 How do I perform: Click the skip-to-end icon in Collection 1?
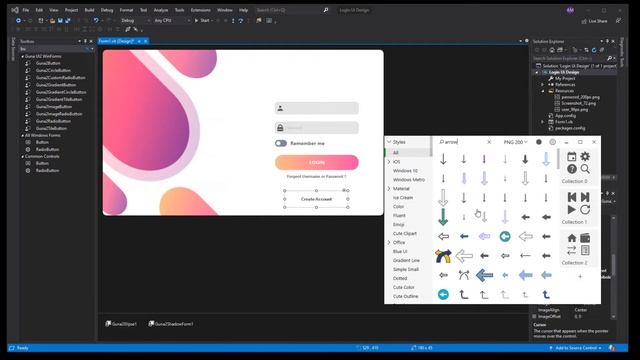585,197
